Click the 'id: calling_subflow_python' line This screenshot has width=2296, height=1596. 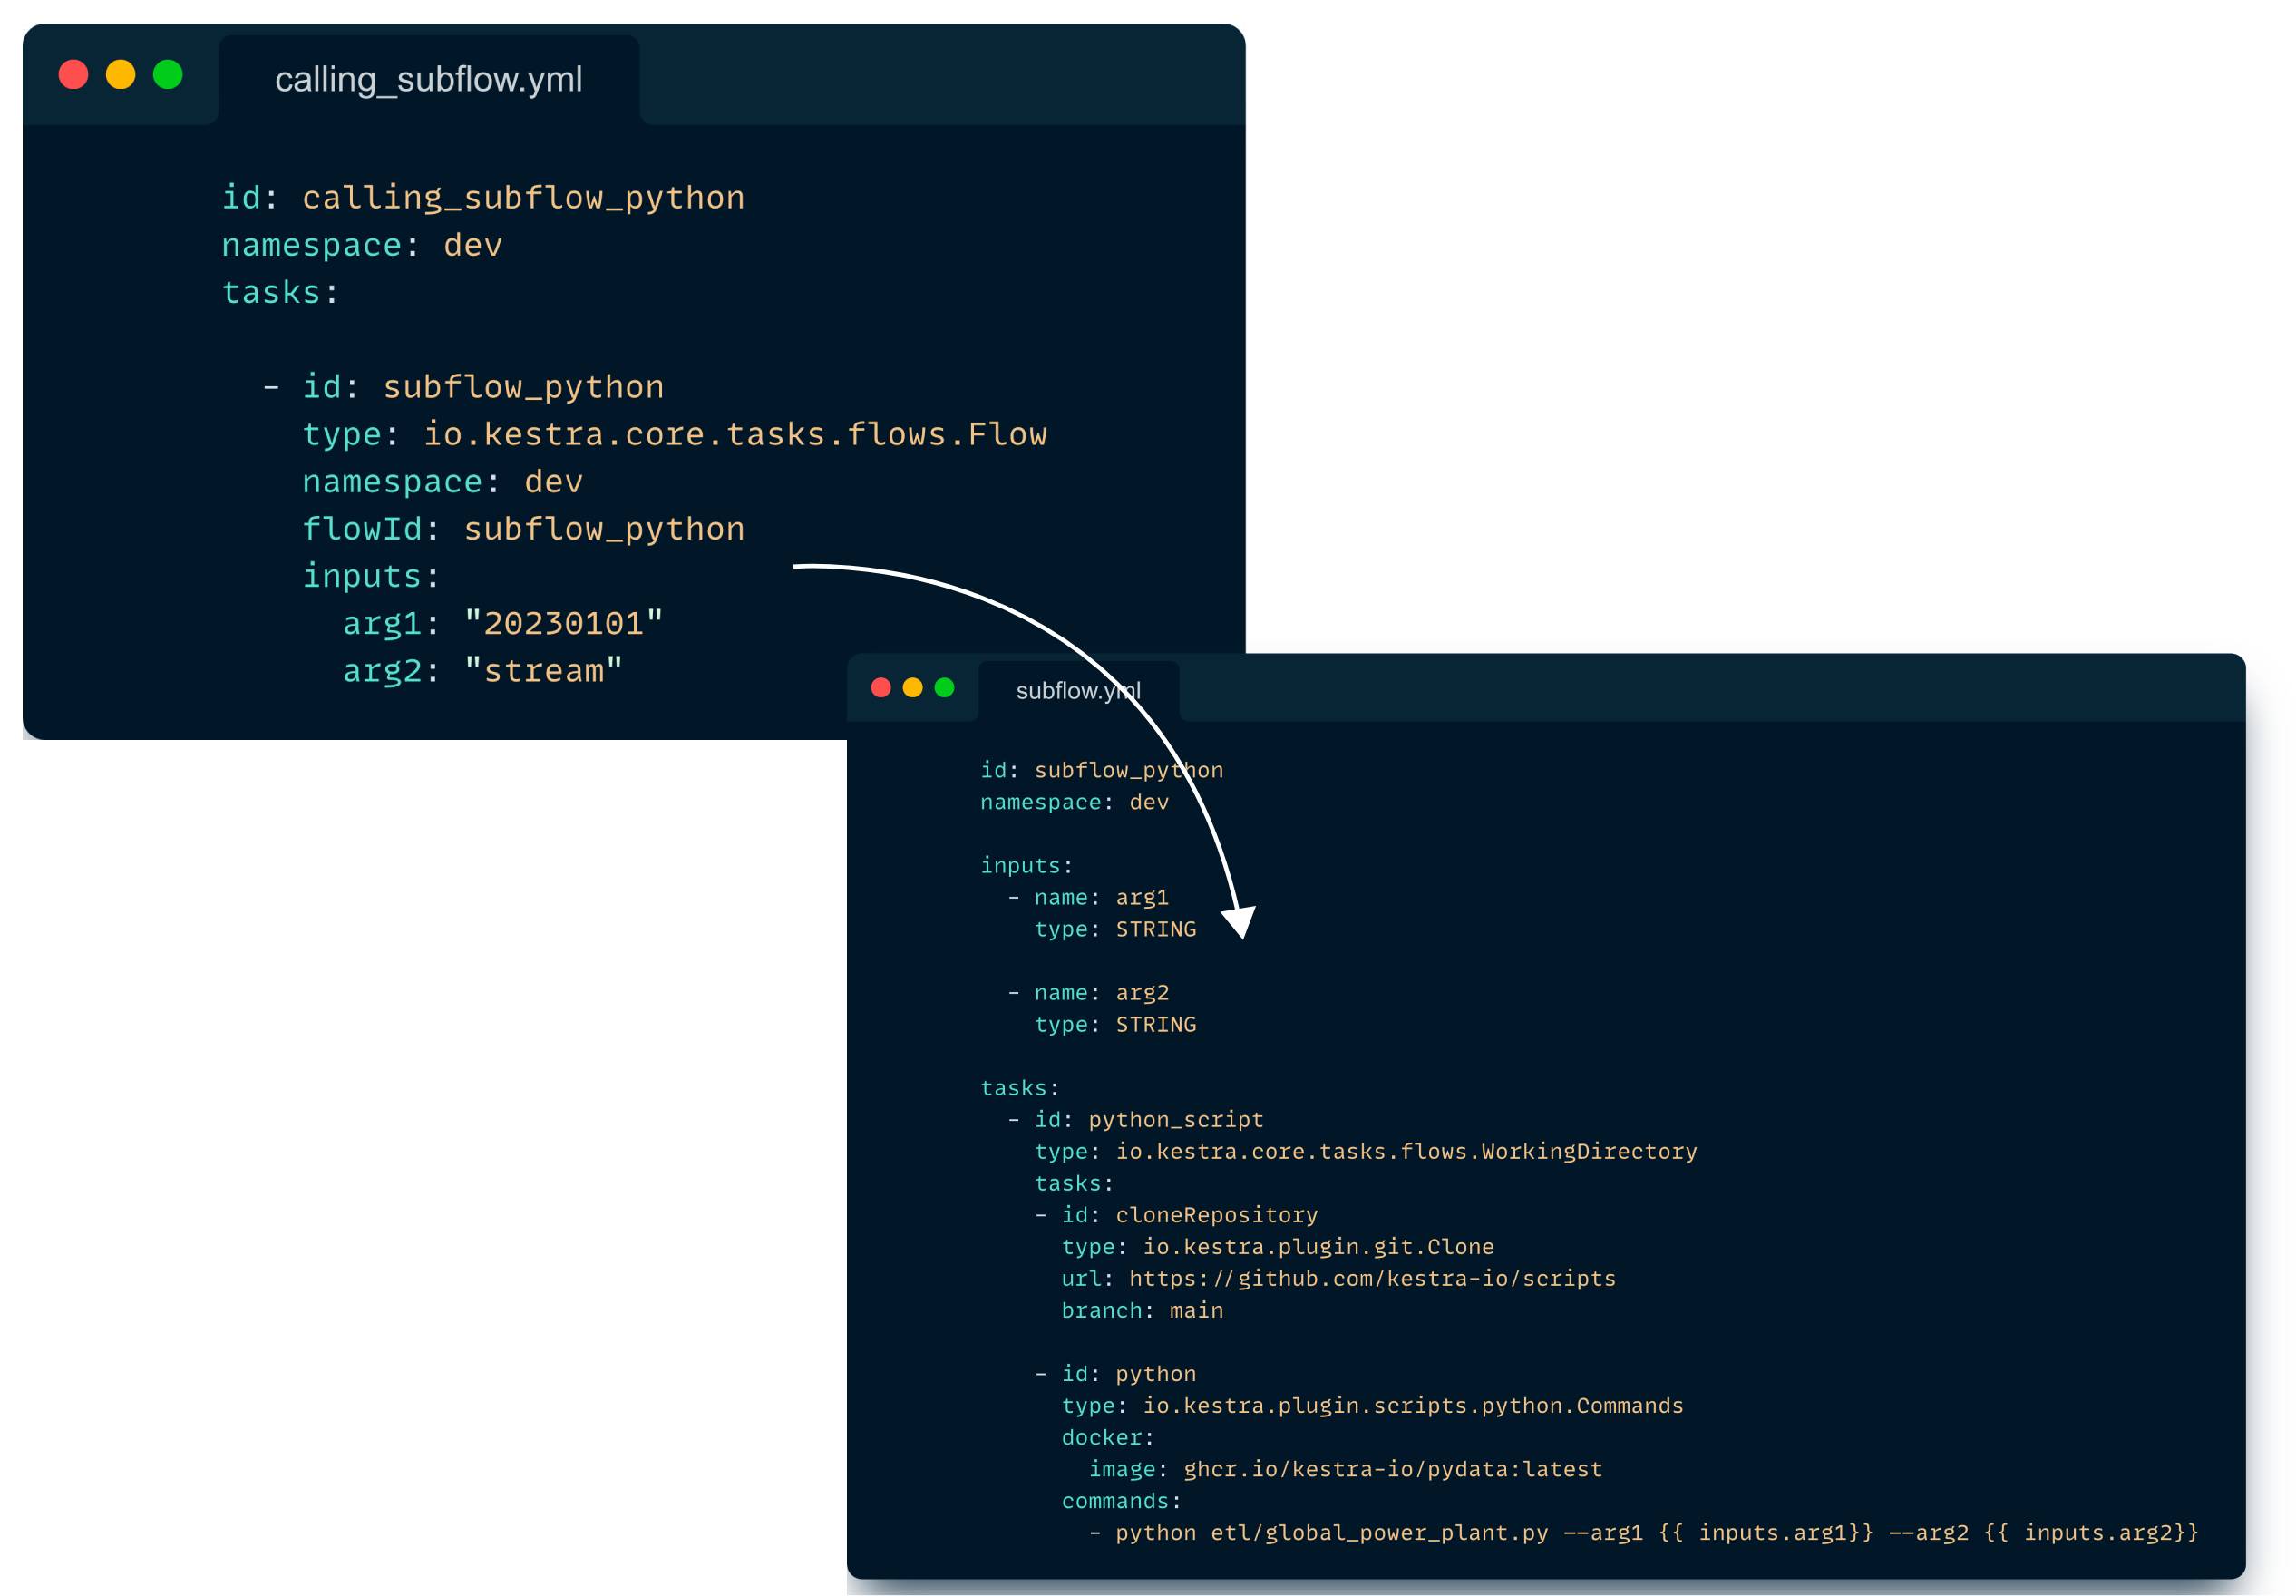(484, 198)
